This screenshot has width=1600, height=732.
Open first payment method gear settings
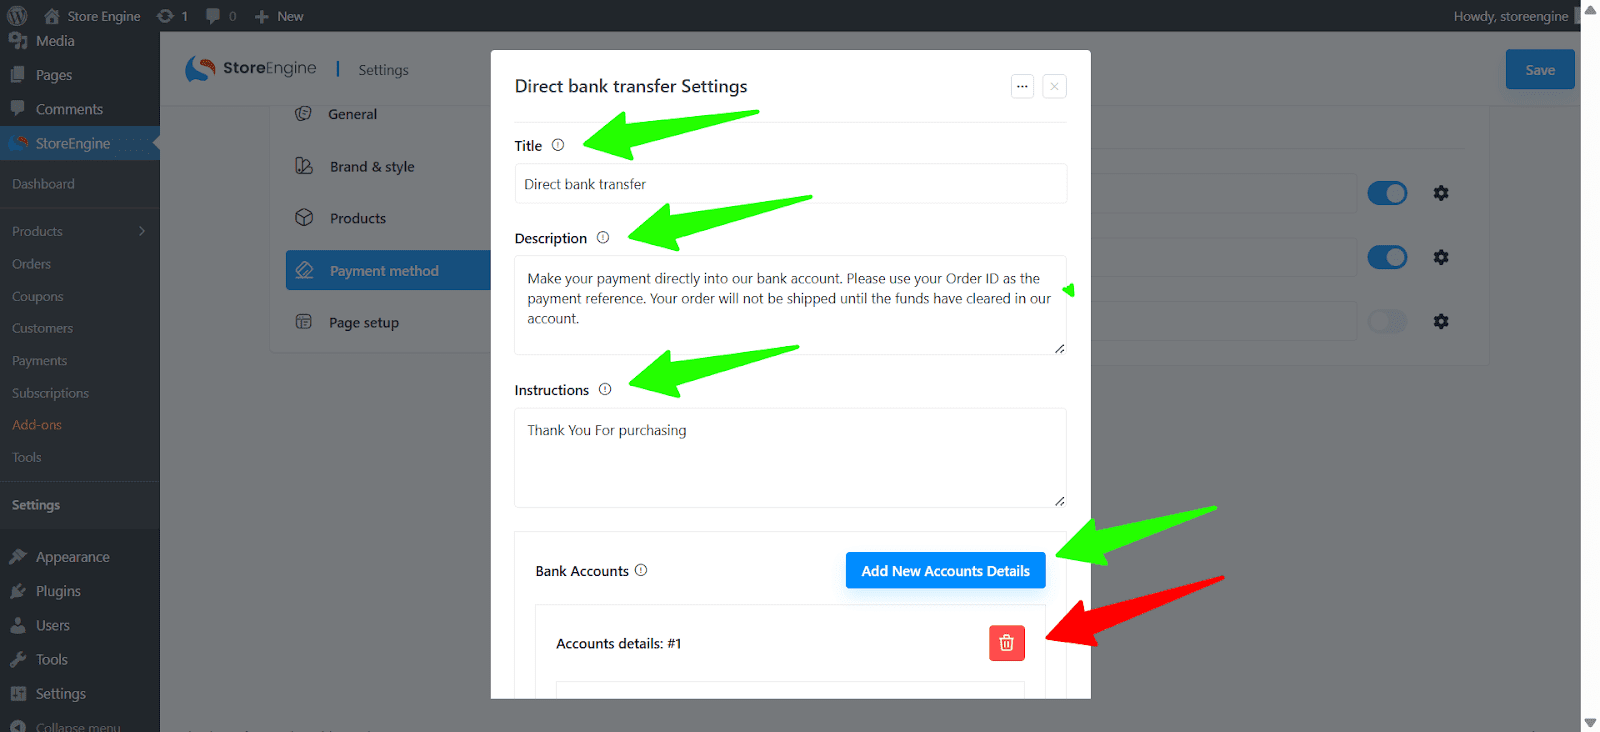coord(1441,193)
